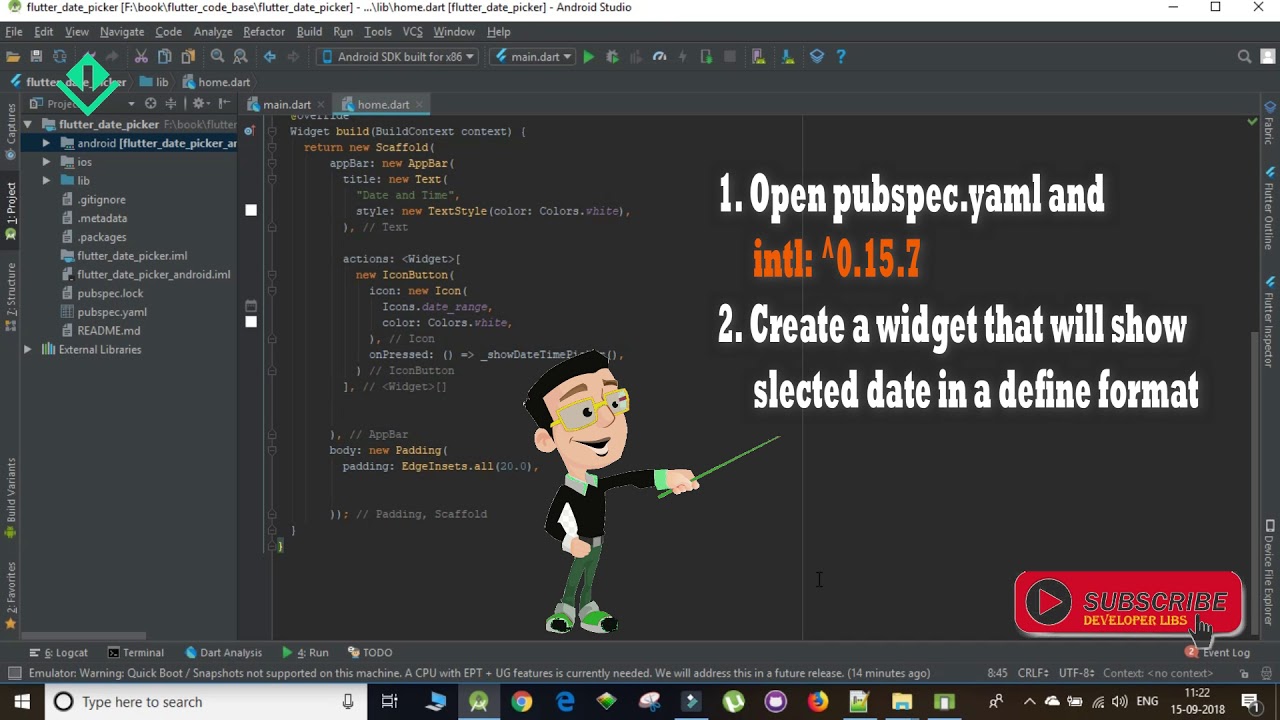Click the blue Help question icon

pos(841,57)
